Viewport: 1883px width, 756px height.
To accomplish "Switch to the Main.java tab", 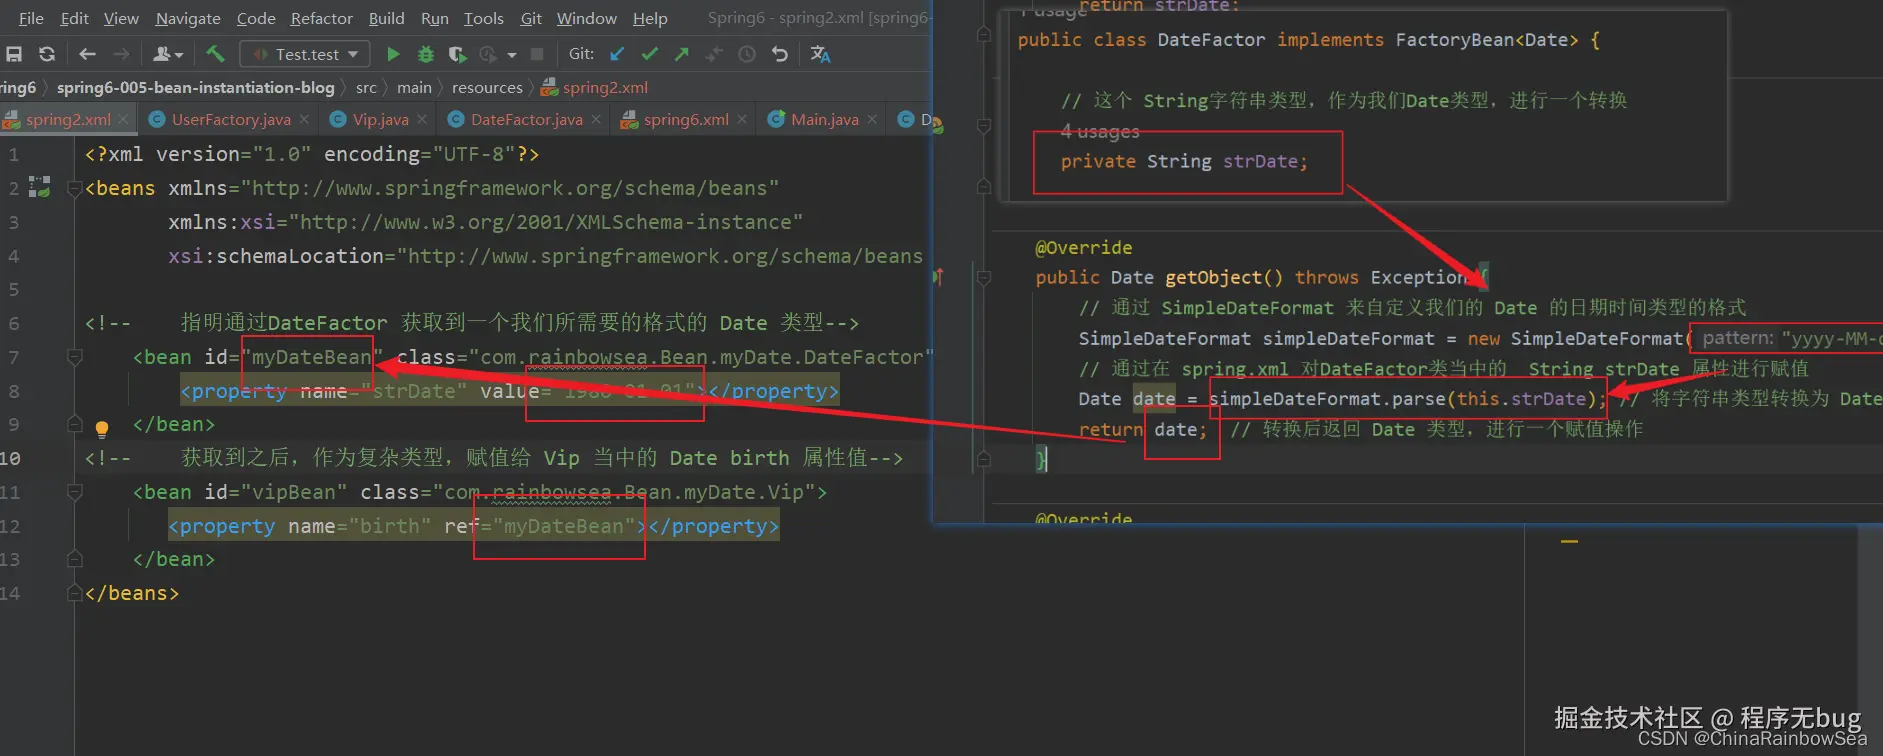I will click(x=824, y=119).
